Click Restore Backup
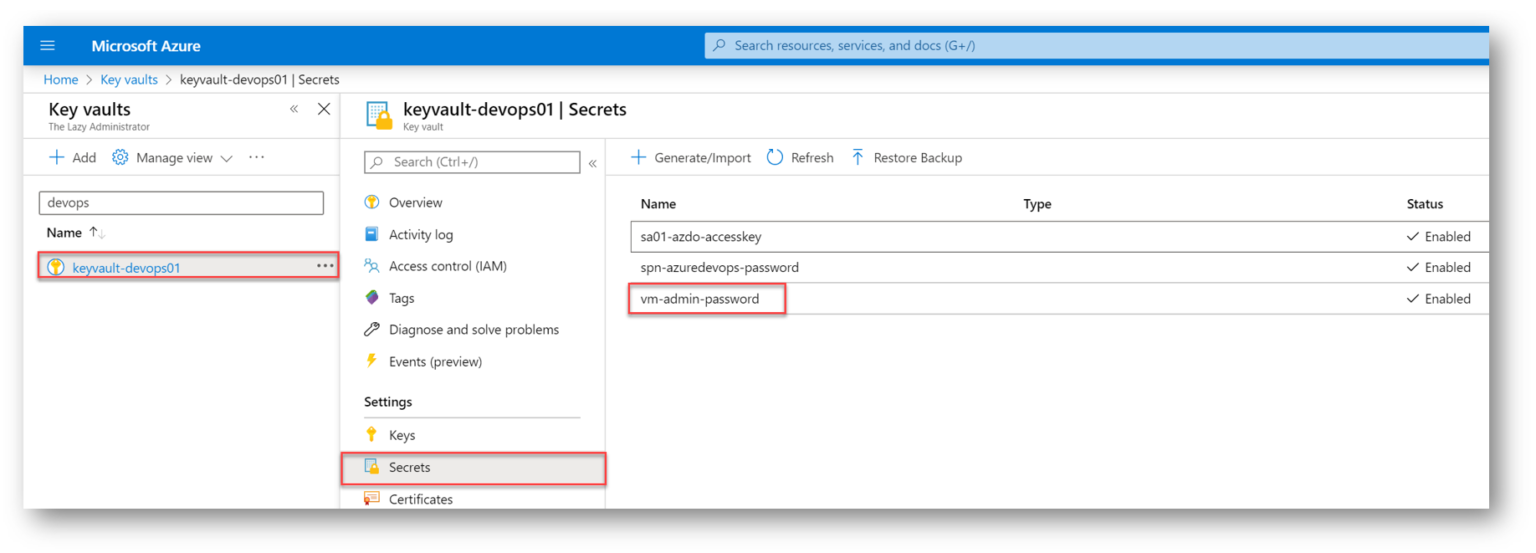 pos(906,158)
